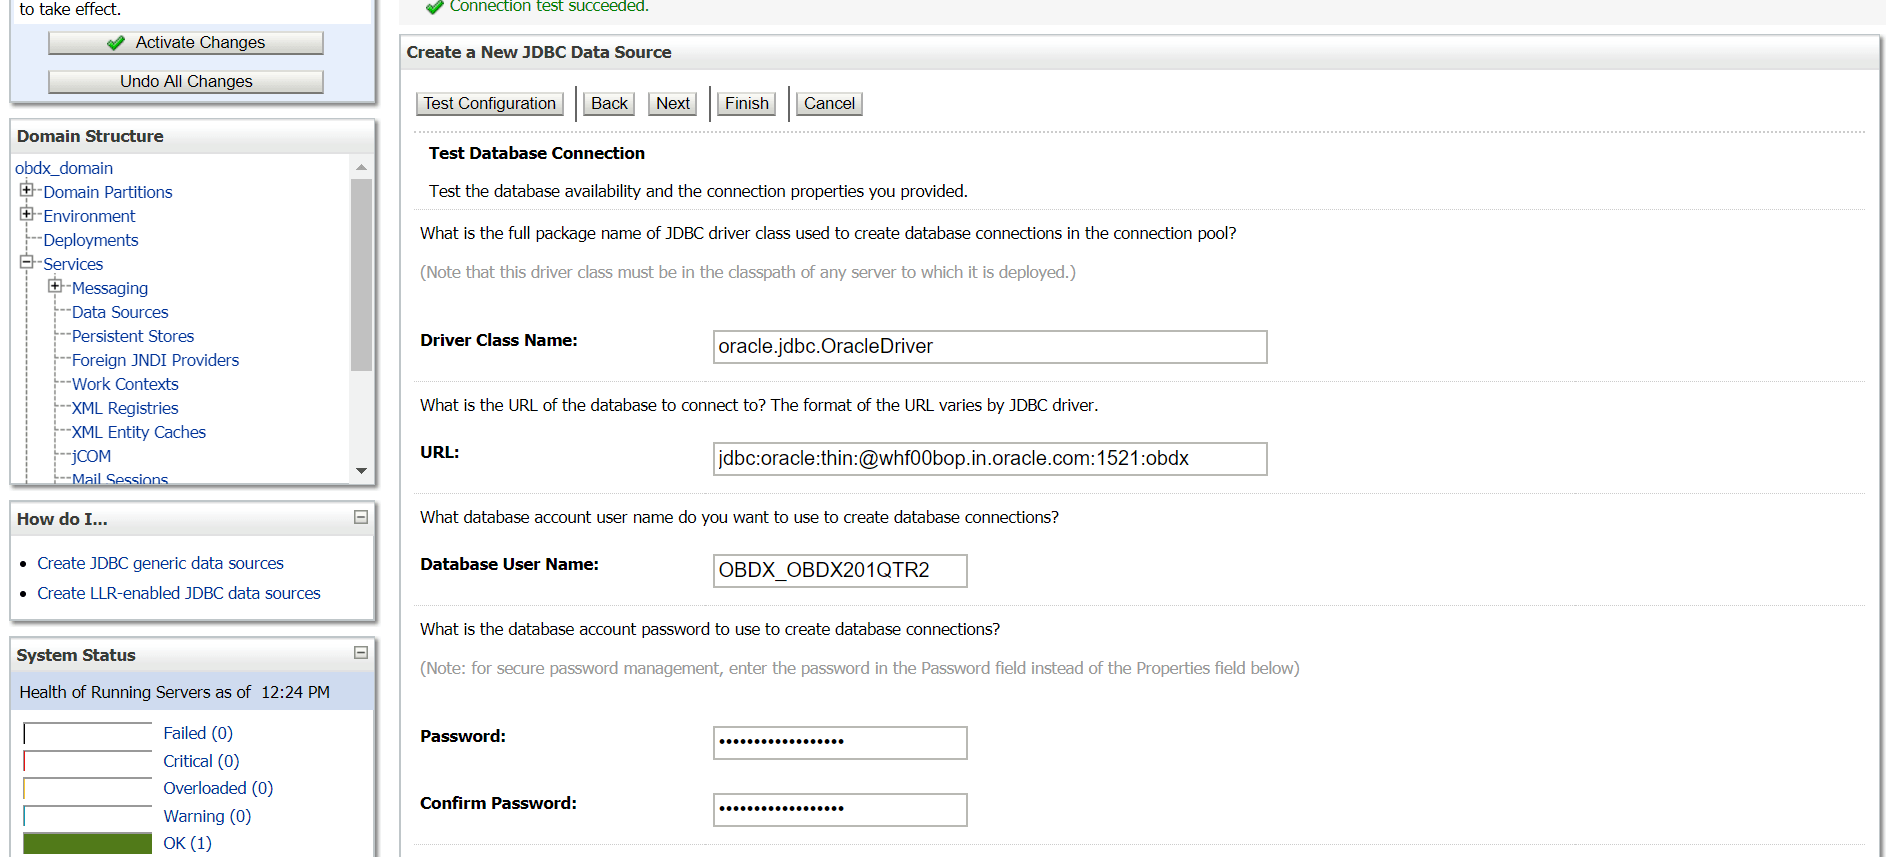Collapse the Services tree node
Screen dimensions: 1892x857
tap(27, 262)
